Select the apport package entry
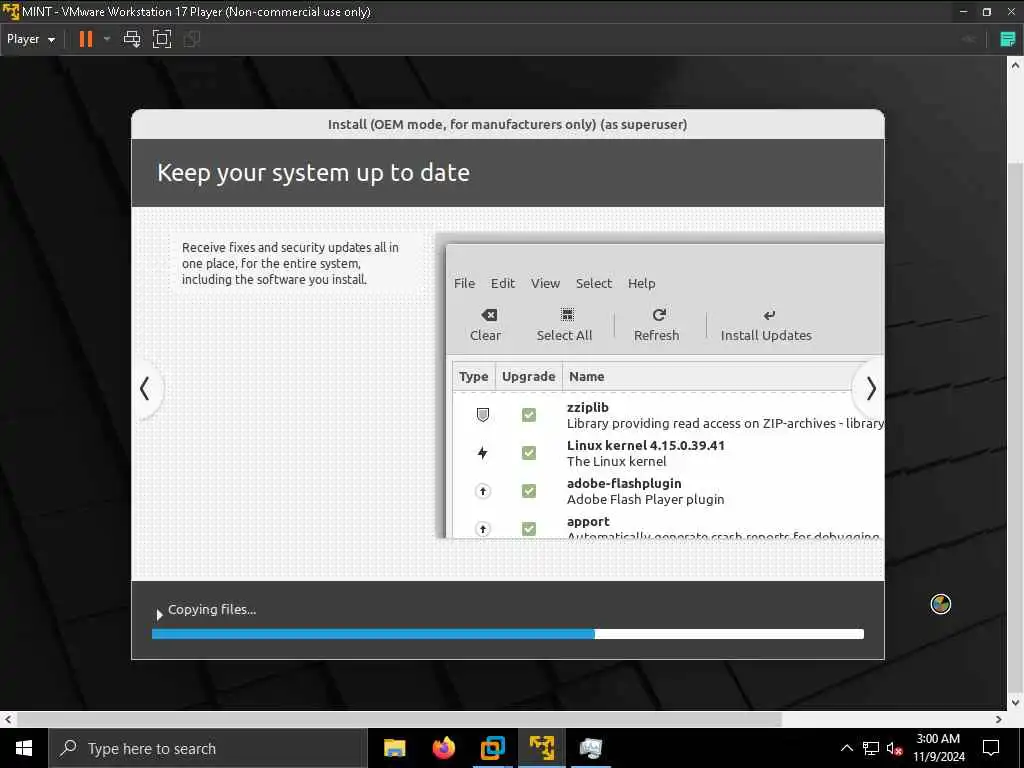1024x768 pixels. pos(588,521)
